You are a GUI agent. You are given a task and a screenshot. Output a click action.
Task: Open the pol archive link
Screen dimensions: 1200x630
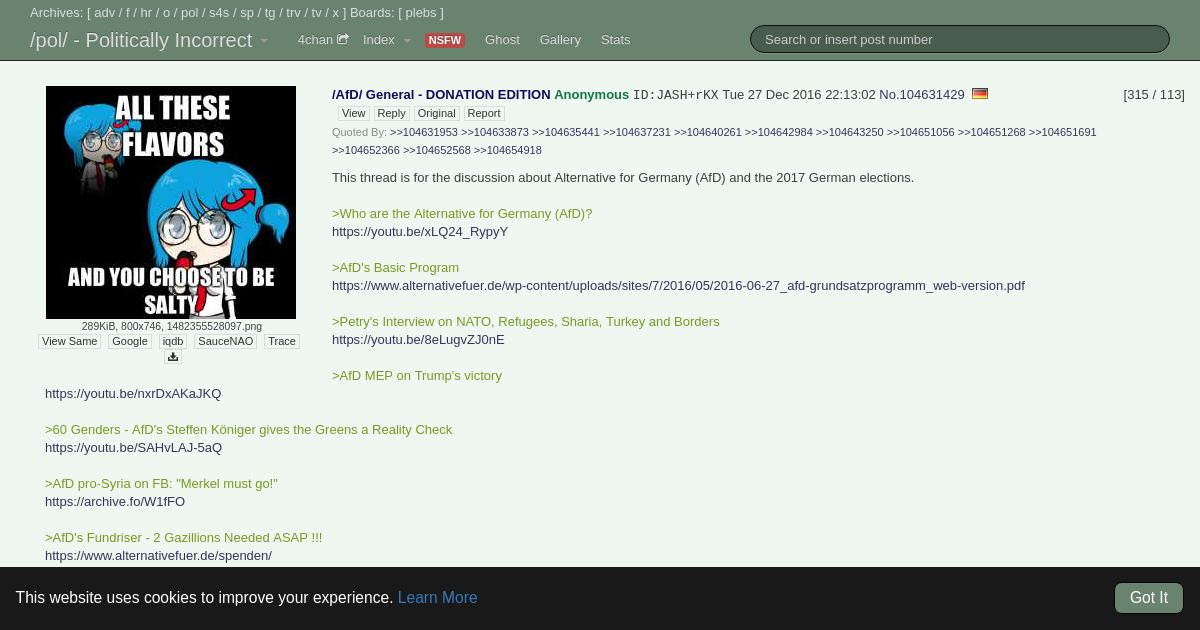click(190, 13)
